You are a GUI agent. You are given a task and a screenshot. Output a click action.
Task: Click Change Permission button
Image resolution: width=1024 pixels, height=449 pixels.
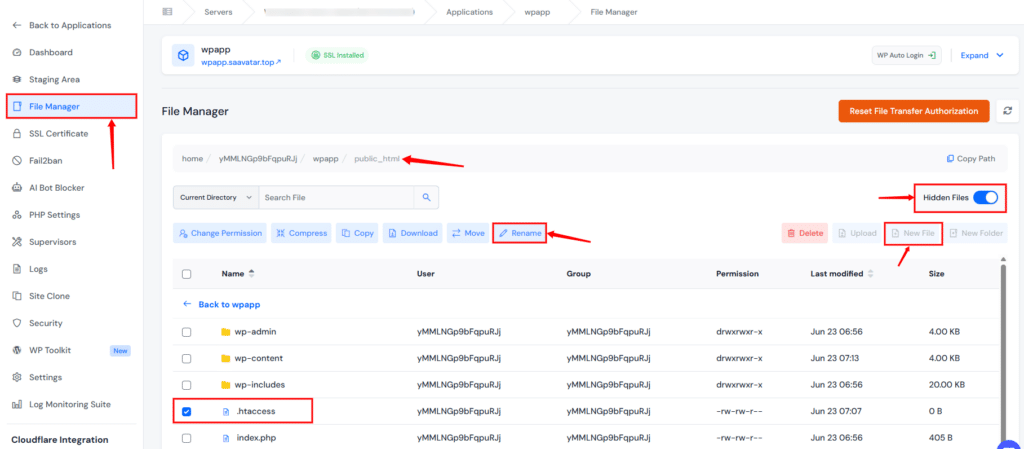pyautogui.click(x=219, y=233)
